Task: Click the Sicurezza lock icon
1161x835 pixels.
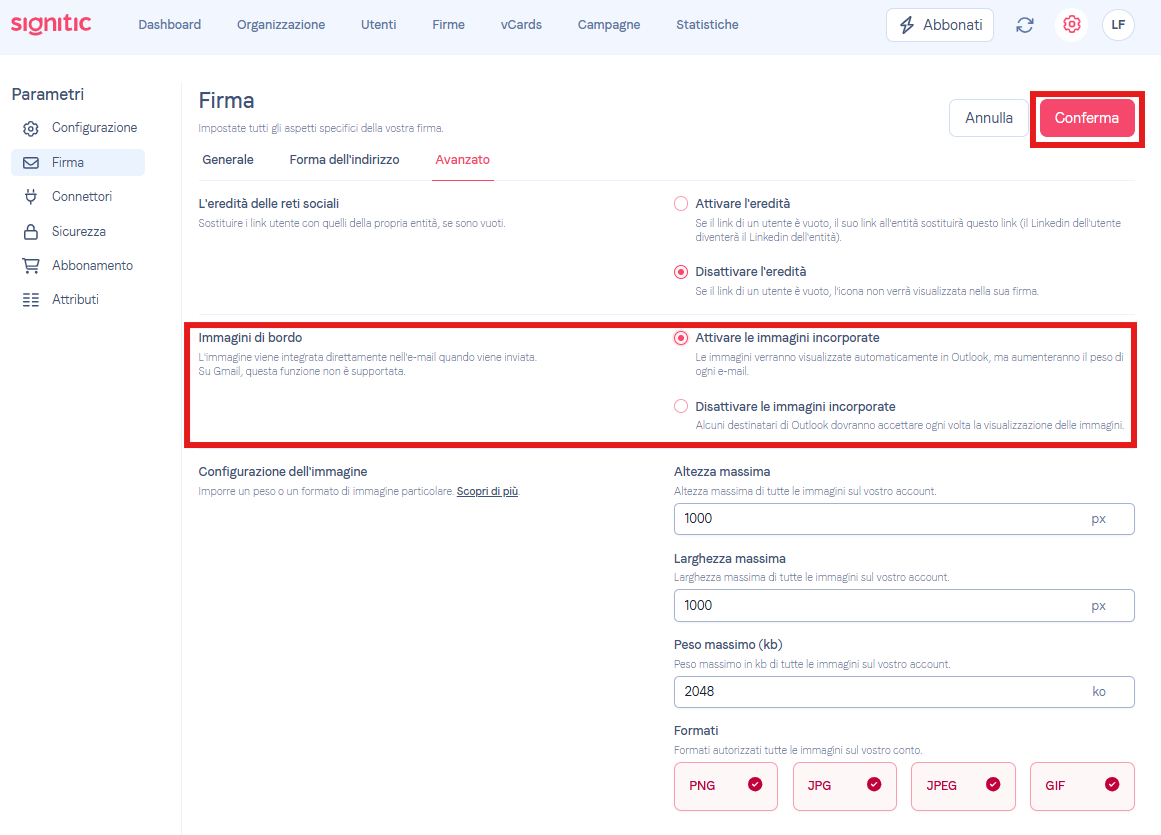Action: [30, 232]
